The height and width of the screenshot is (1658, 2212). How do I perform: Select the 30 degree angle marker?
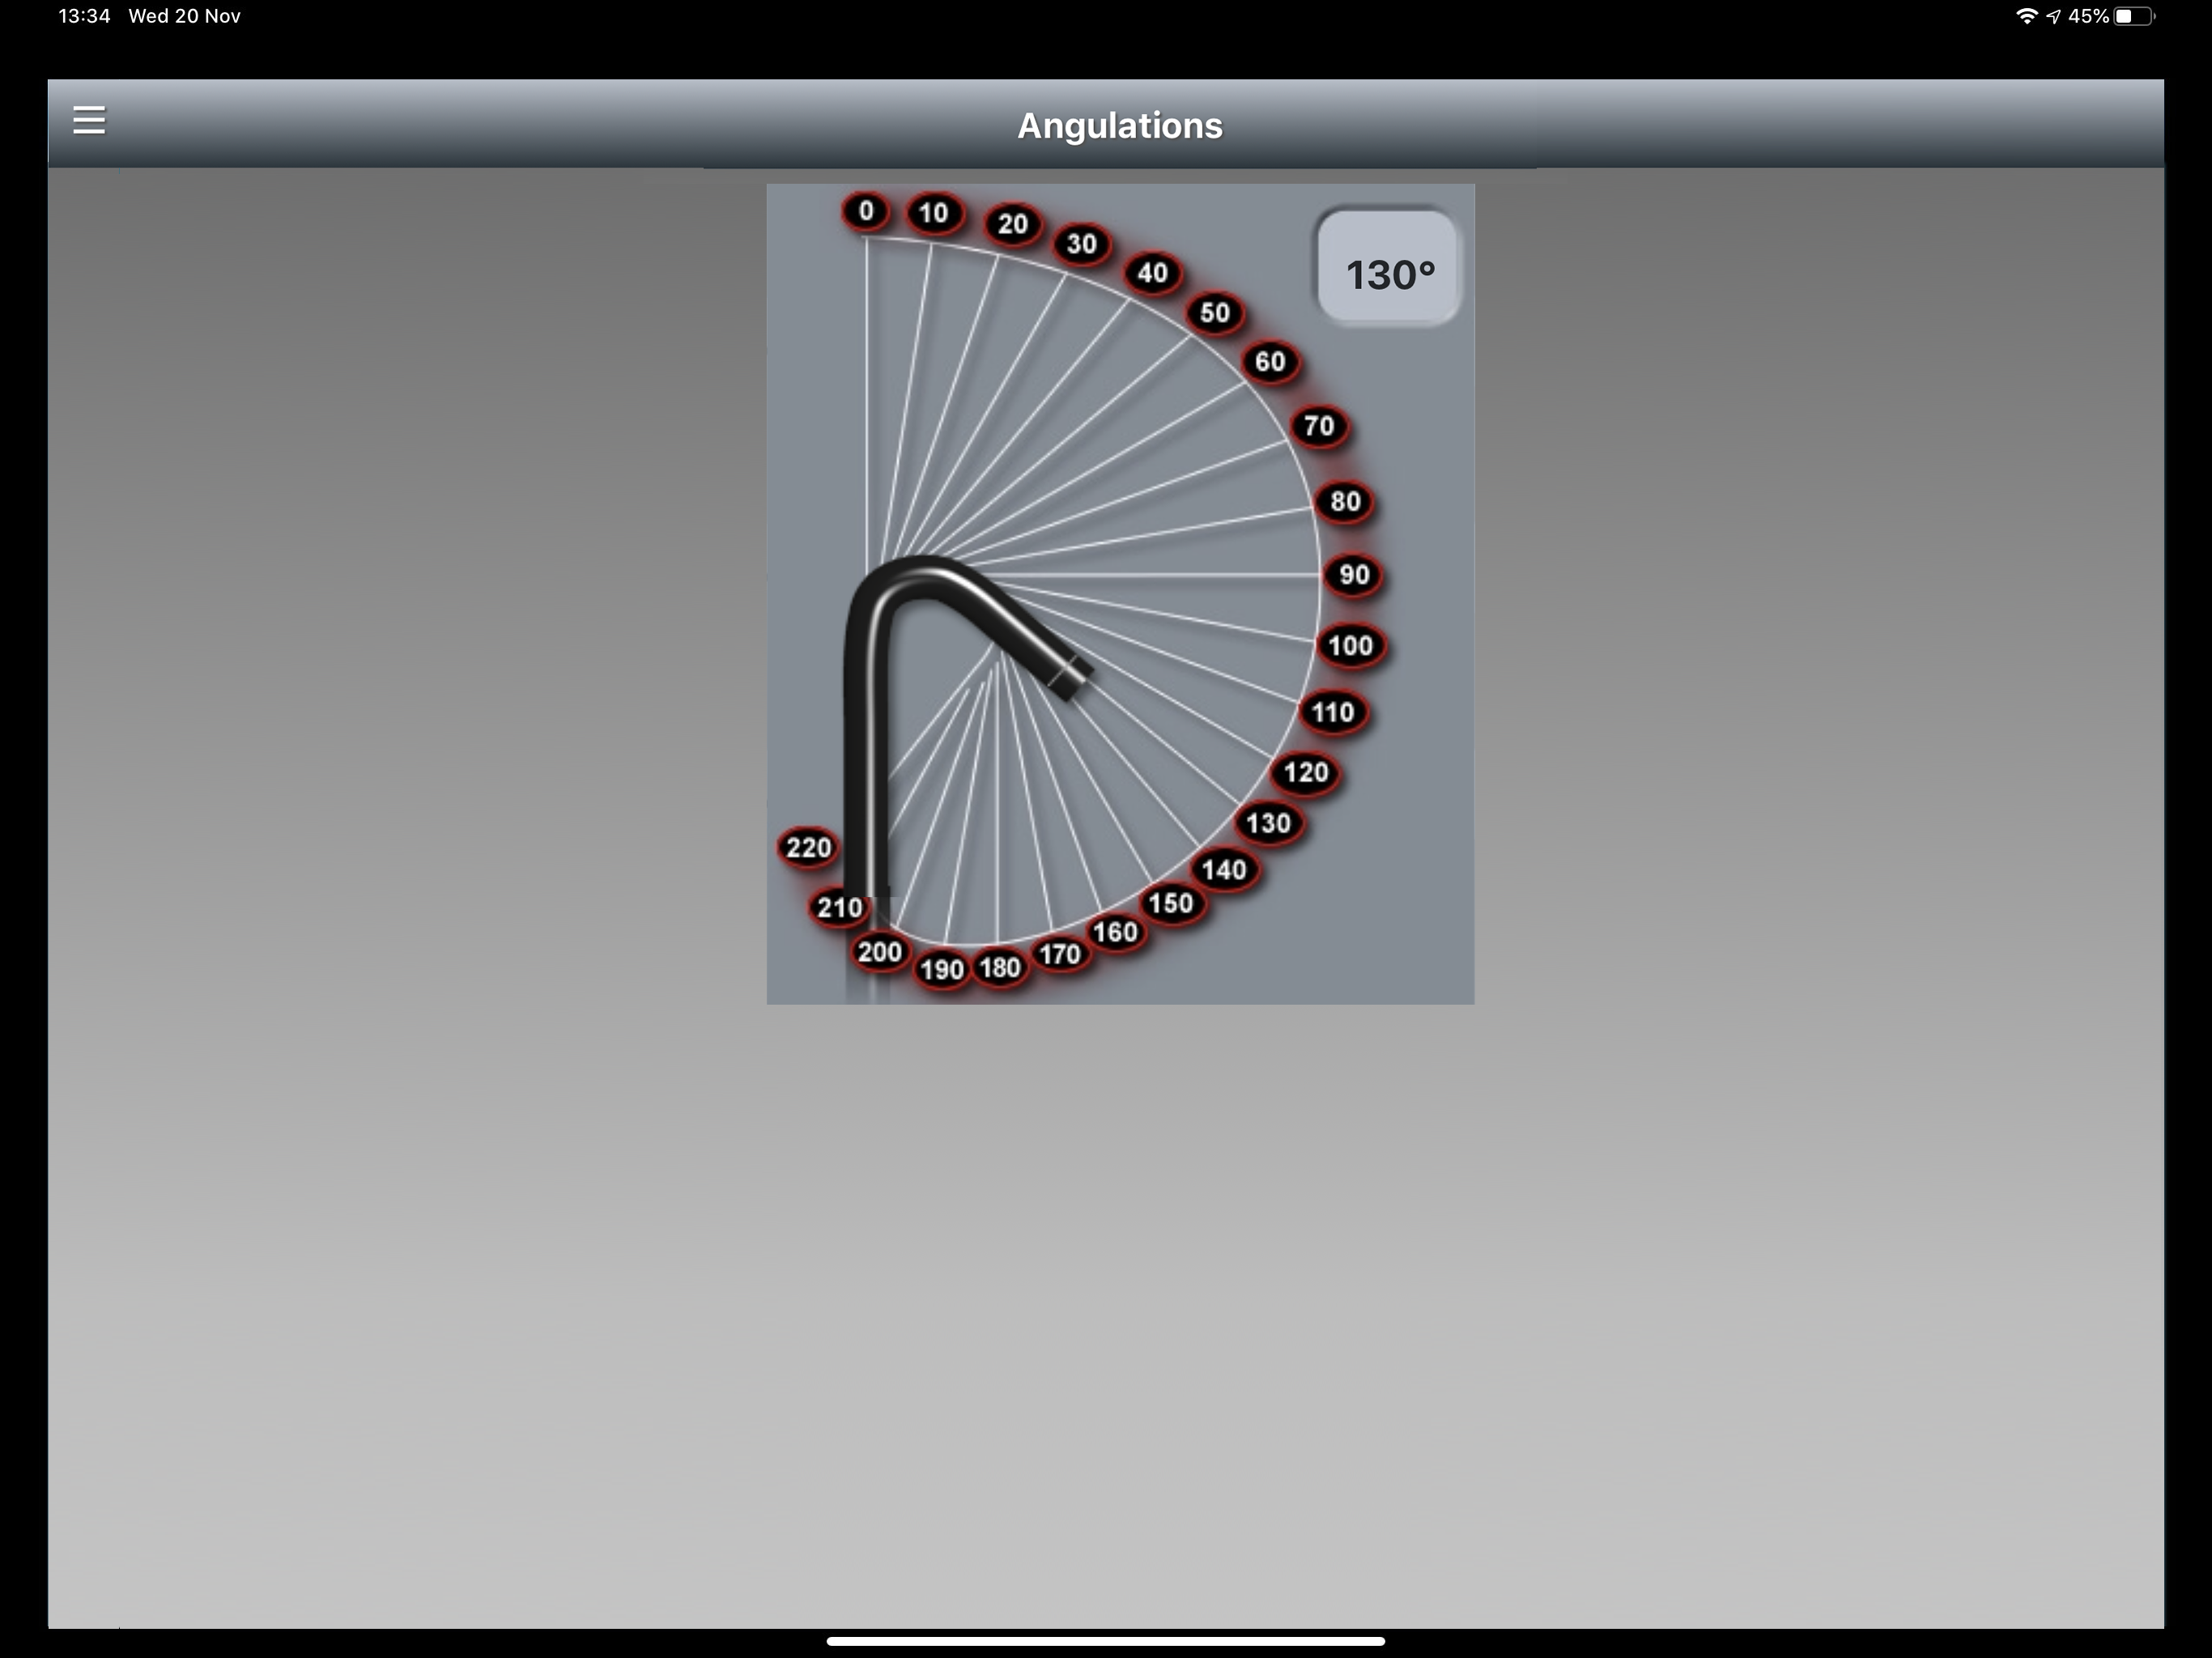(1081, 244)
